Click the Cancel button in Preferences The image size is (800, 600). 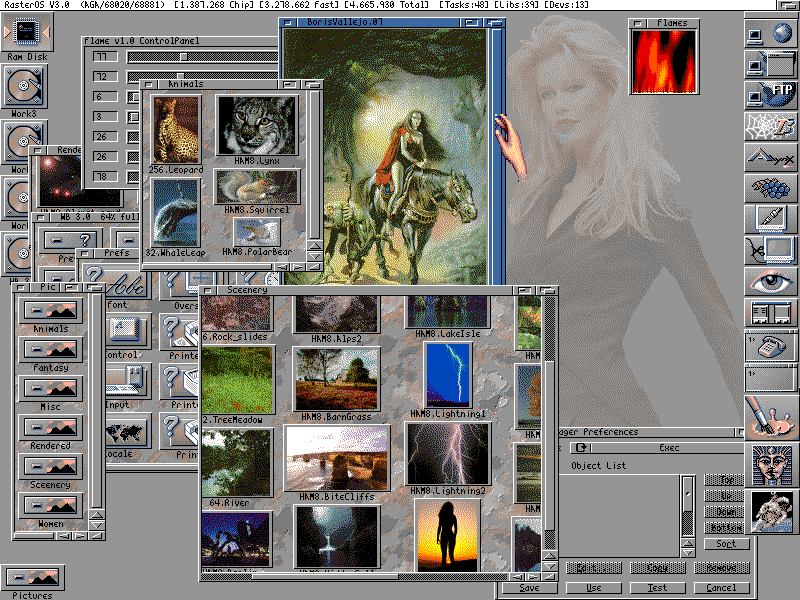click(x=721, y=588)
